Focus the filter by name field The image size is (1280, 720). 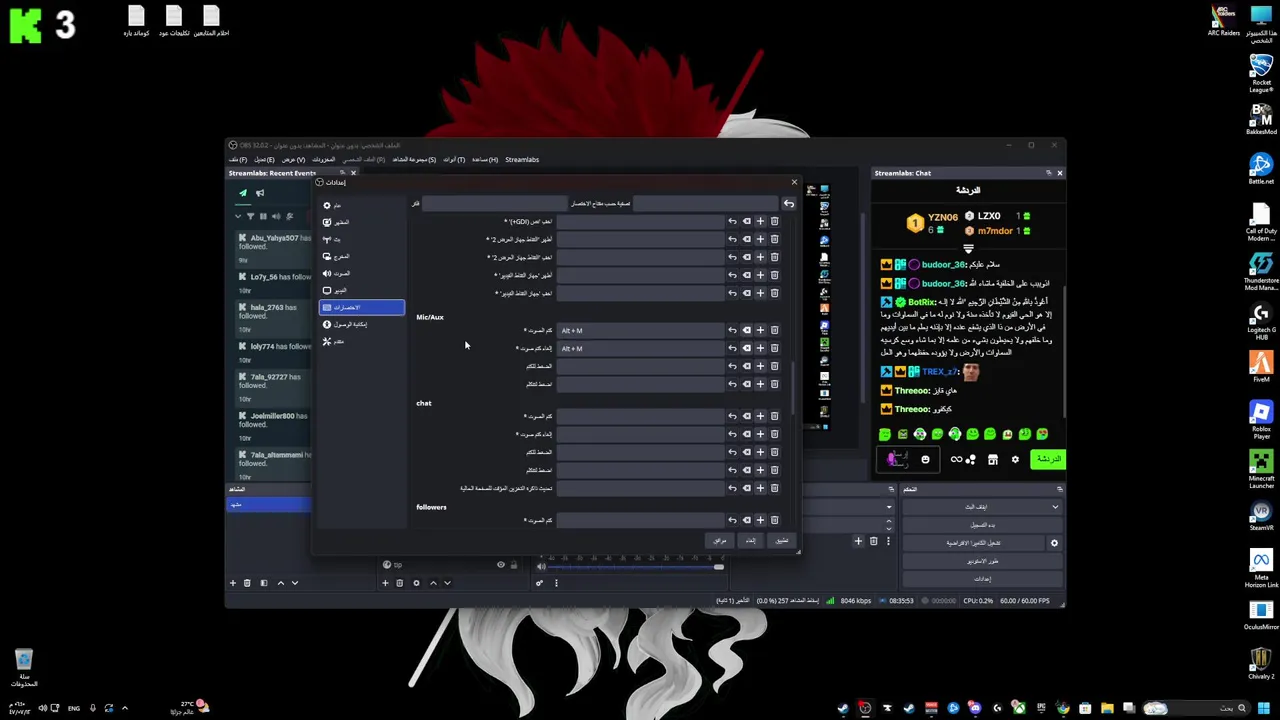(x=494, y=204)
